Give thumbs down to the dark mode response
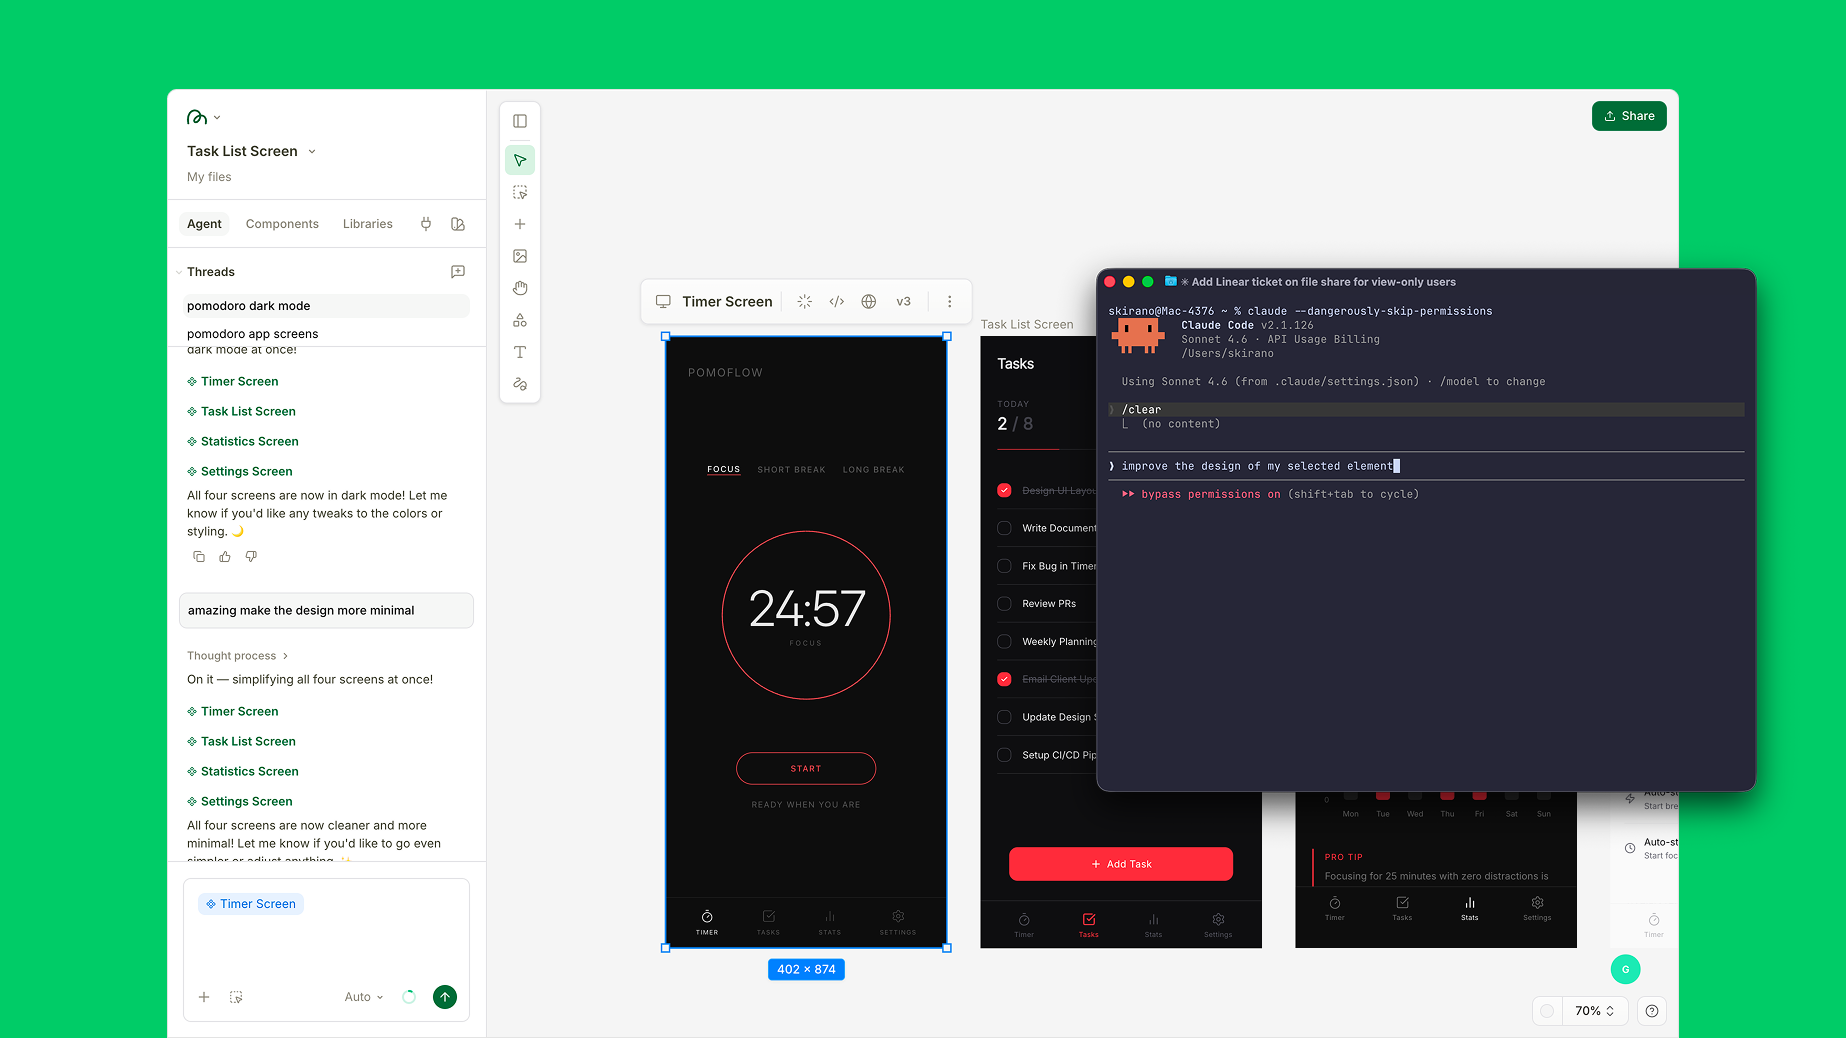The height and width of the screenshot is (1038, 1846). coord(251,556)
